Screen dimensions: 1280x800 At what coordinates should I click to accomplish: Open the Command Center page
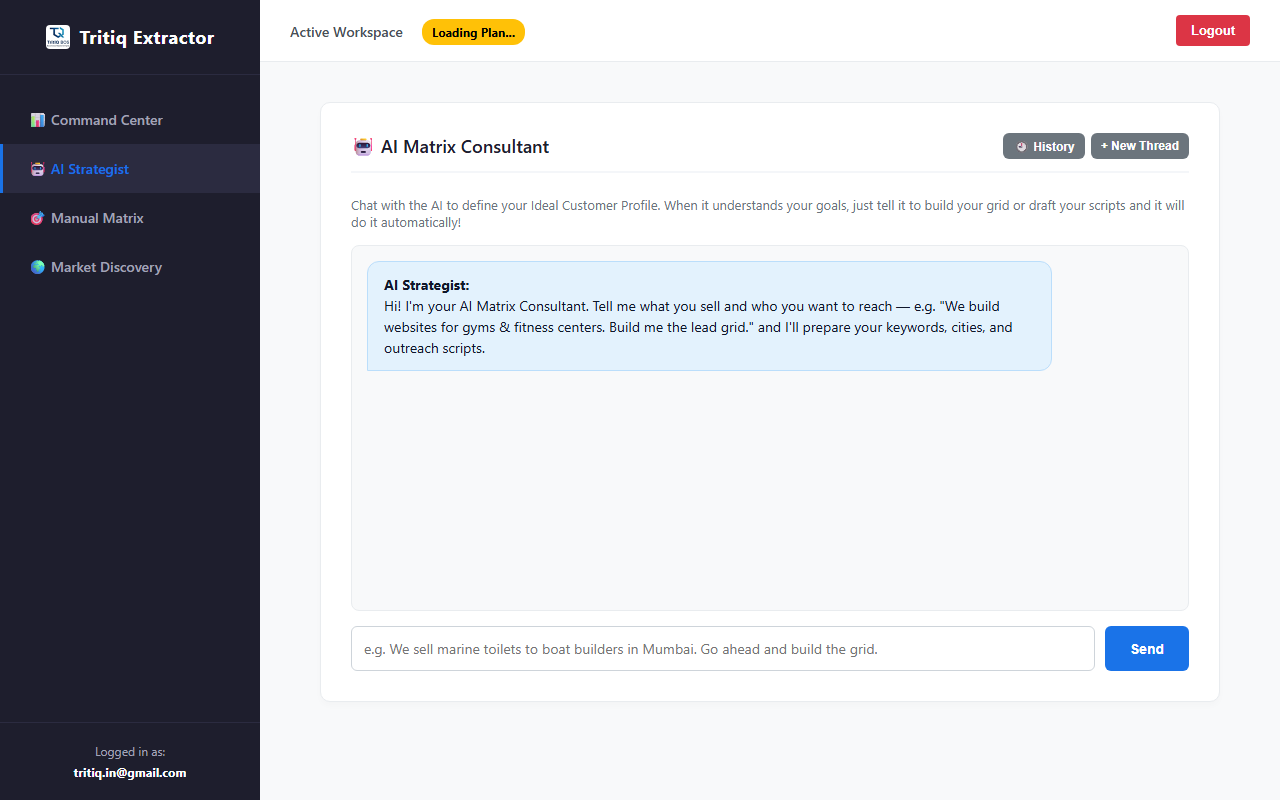130,120
